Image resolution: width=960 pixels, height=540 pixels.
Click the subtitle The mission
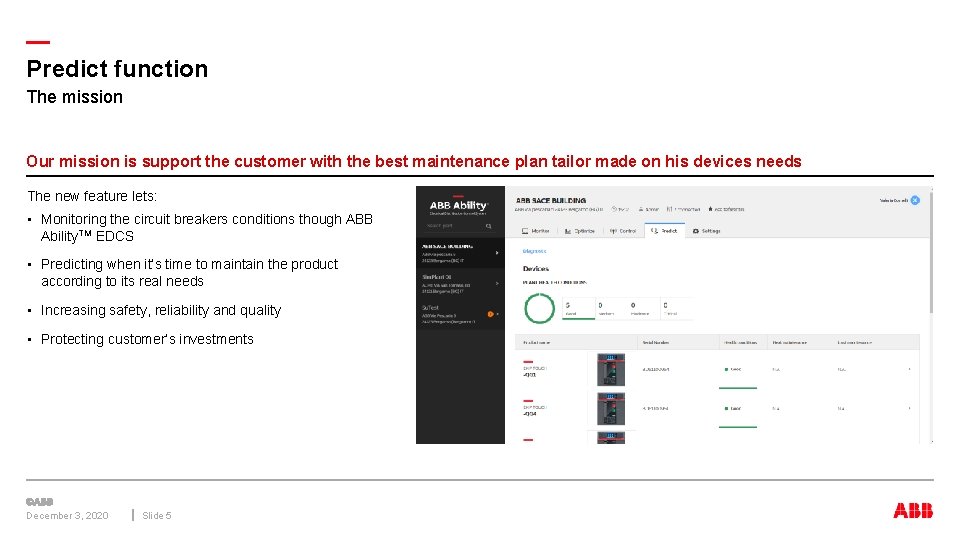point(75,97)
